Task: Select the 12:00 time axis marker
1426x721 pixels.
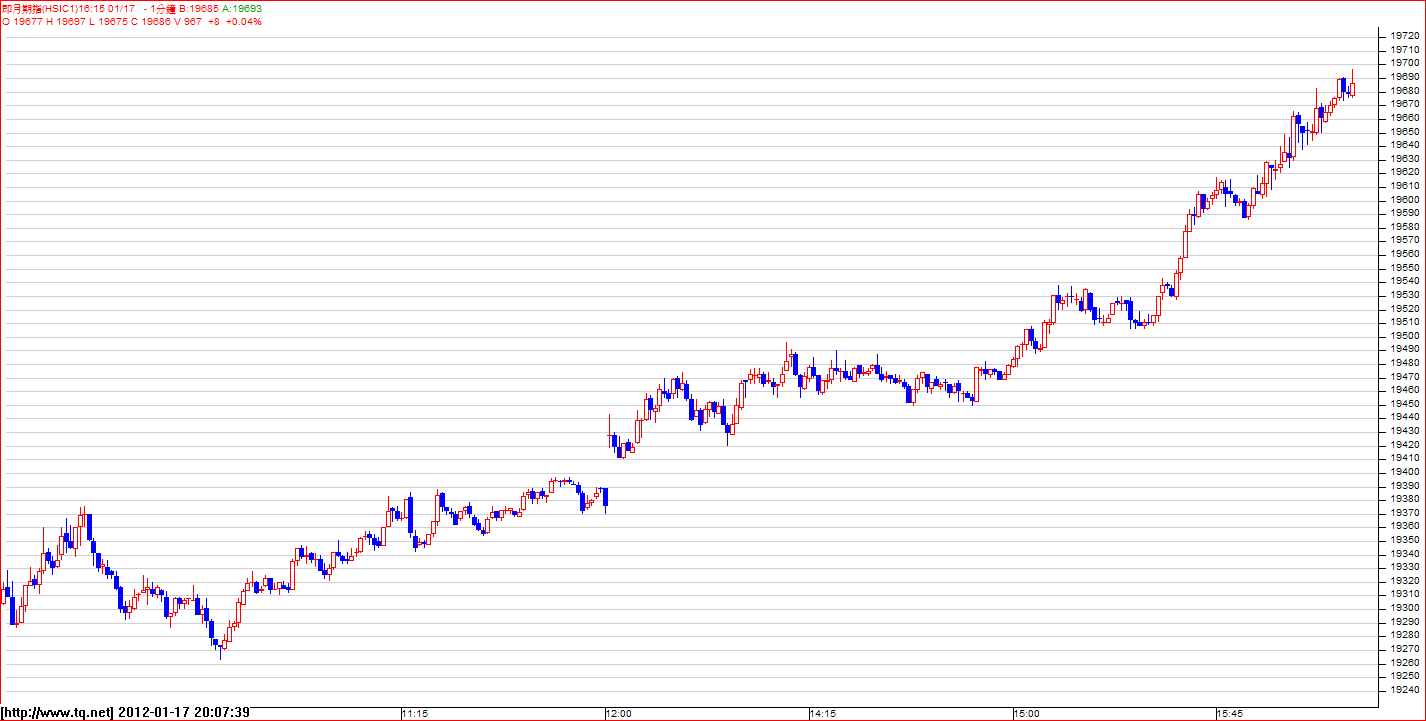Action: pyautogui.click(x=618, y=713)
